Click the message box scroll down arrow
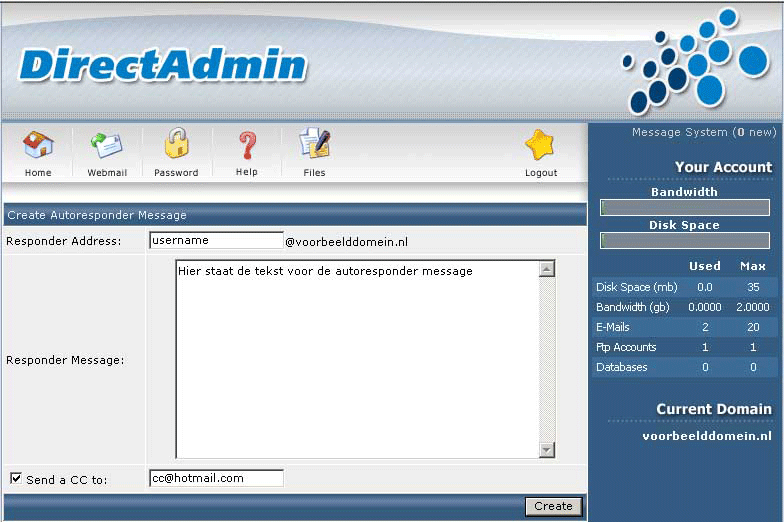784x522 pixels. [547, 450]
